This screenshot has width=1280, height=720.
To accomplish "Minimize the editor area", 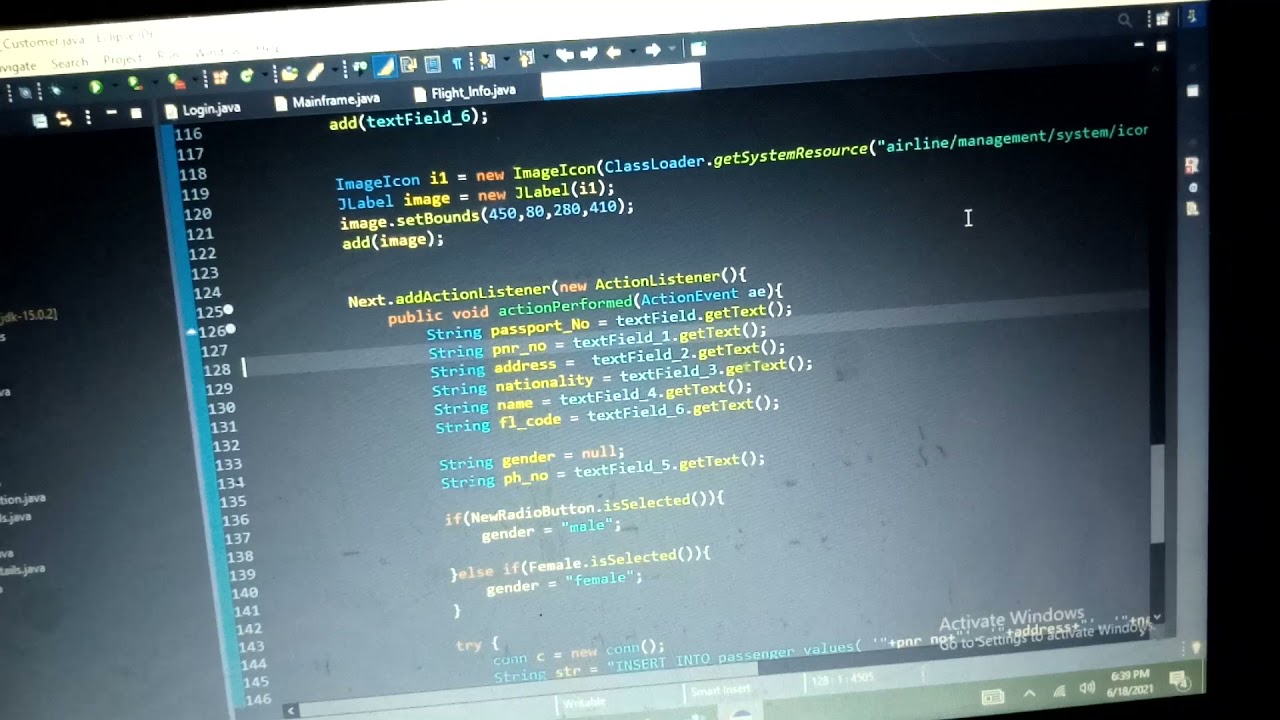I will click(1139, 44).
